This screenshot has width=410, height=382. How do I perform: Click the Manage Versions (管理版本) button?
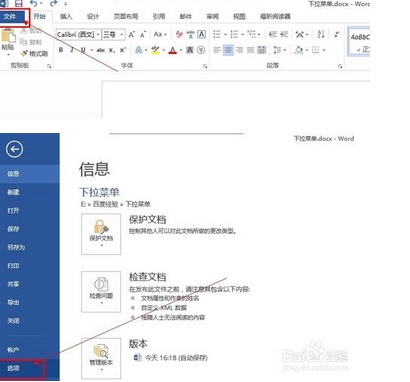[101, 358]
